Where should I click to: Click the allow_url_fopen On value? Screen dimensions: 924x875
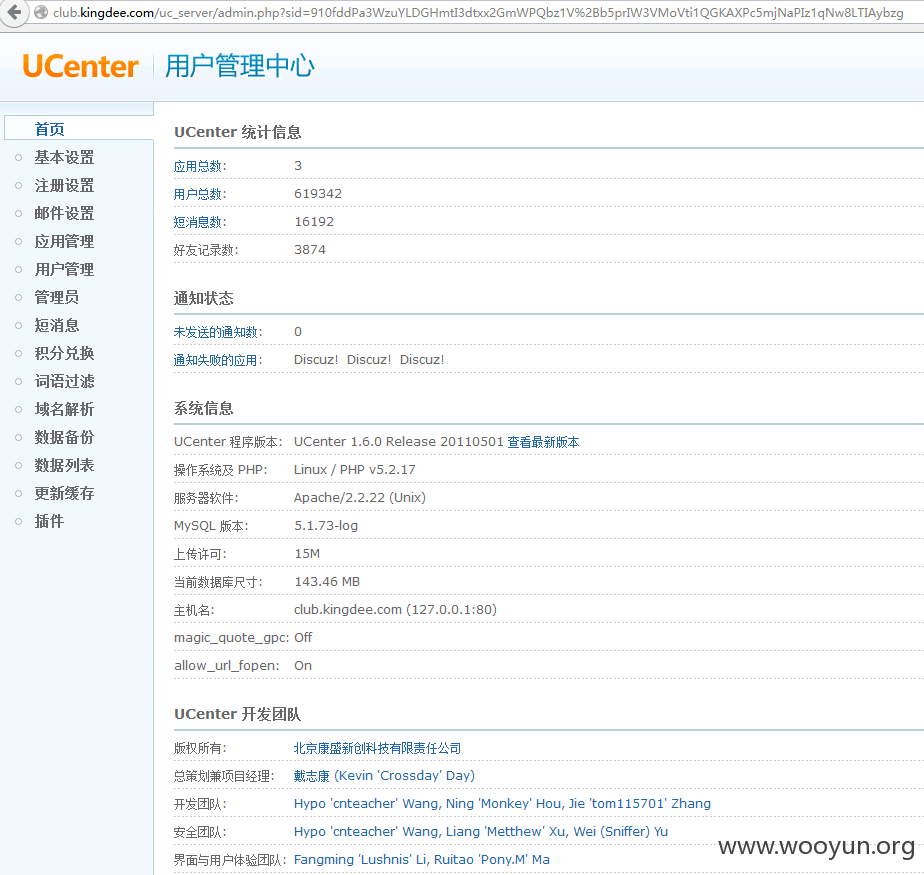coord(303,666)
